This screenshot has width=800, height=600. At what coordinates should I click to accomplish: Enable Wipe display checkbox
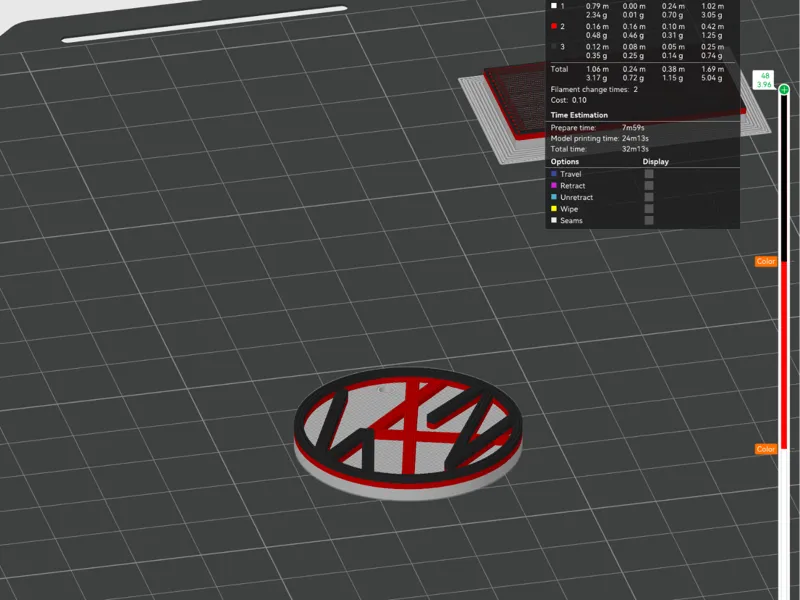(x=648, y=209)
